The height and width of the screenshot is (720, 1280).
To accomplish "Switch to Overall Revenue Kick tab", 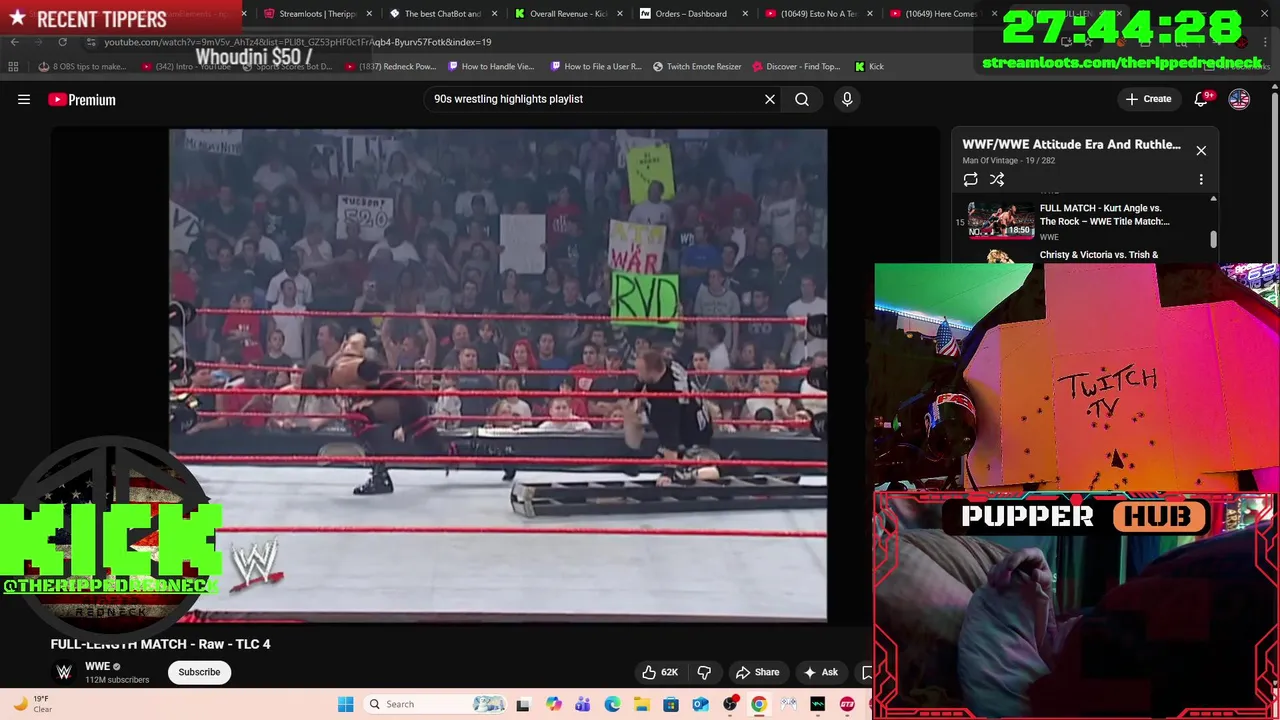I will pos(568,14).
